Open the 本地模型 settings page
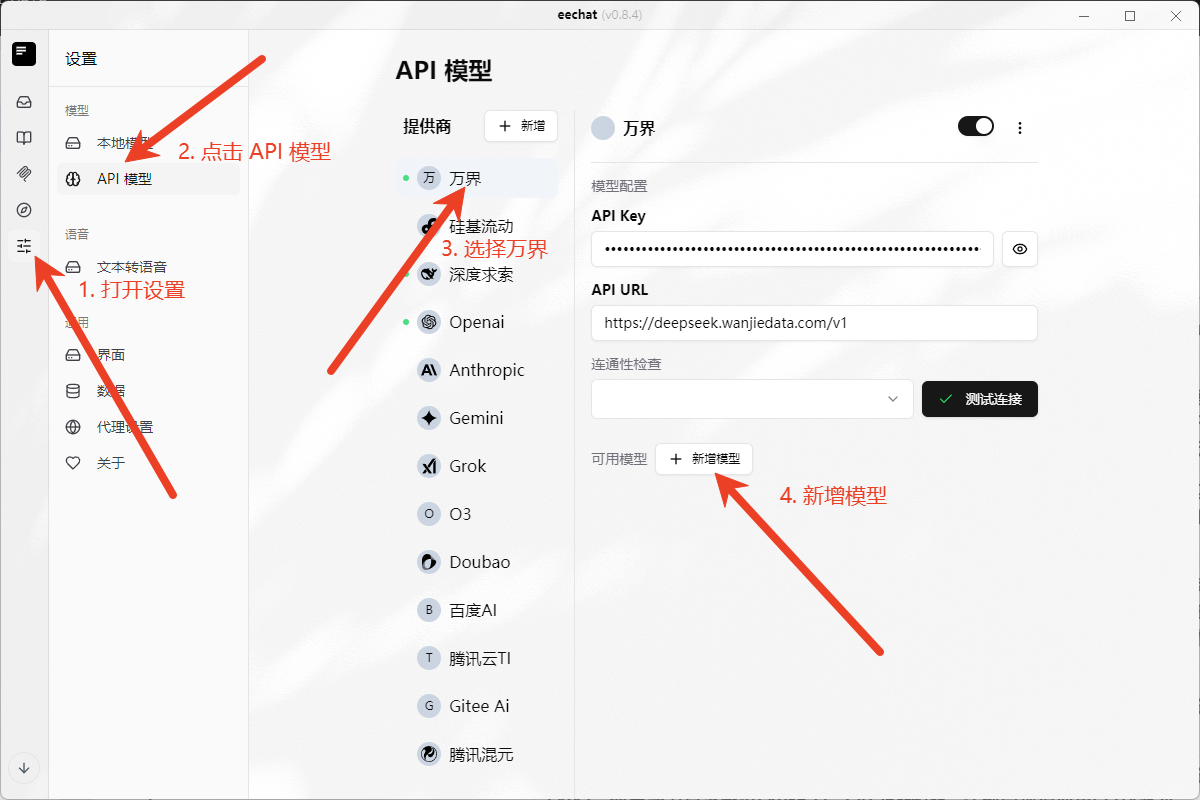Image resolution: width=1200 pixels, height=800 pixels. [148, 143]
